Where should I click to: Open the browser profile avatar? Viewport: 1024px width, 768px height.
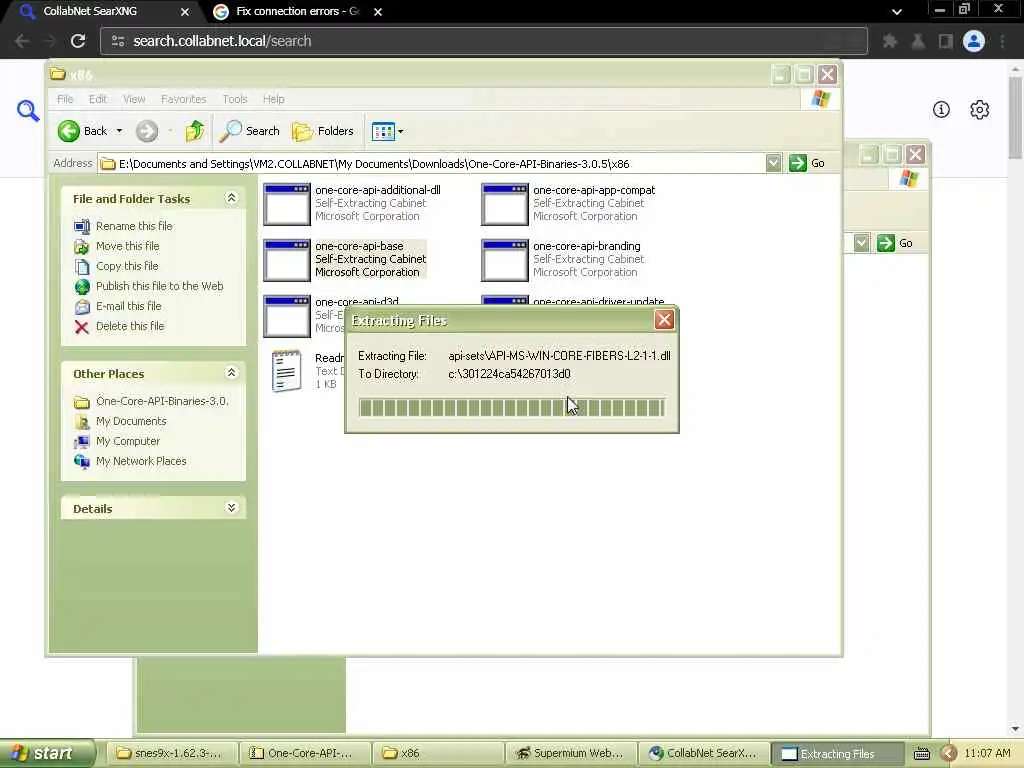tap(974, 41)
